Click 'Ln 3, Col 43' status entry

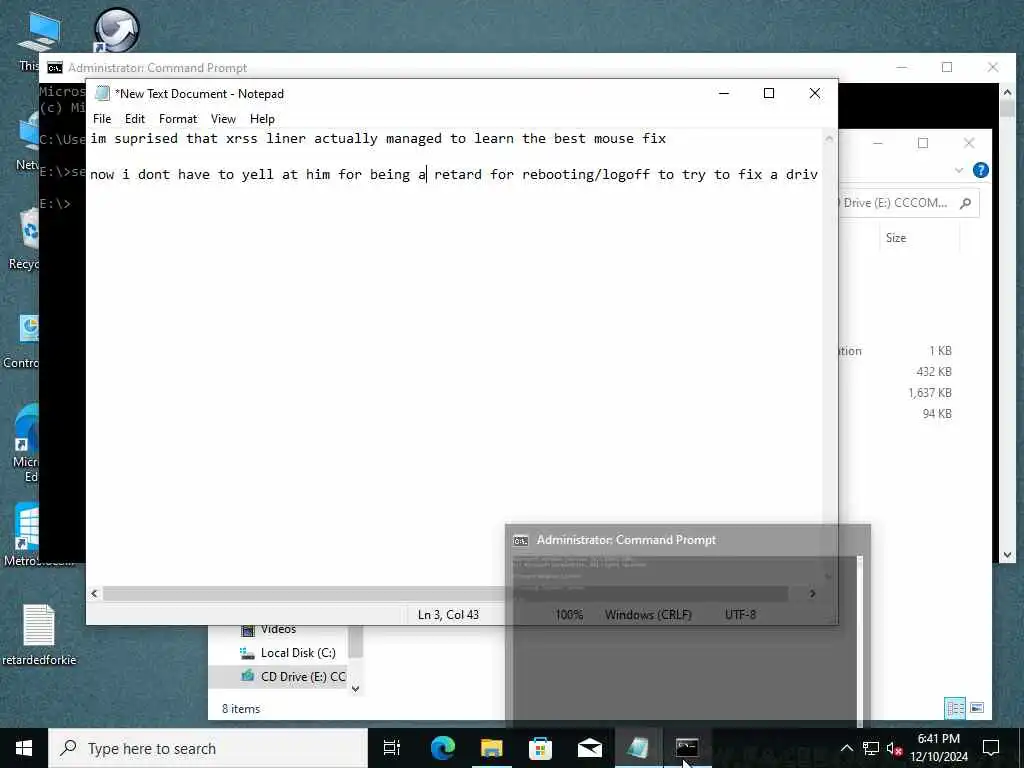click(x=448, y=615)
